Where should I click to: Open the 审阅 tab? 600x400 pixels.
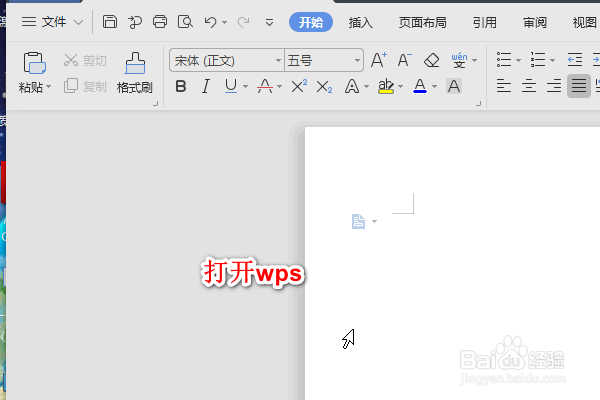(x=535, y=23)
